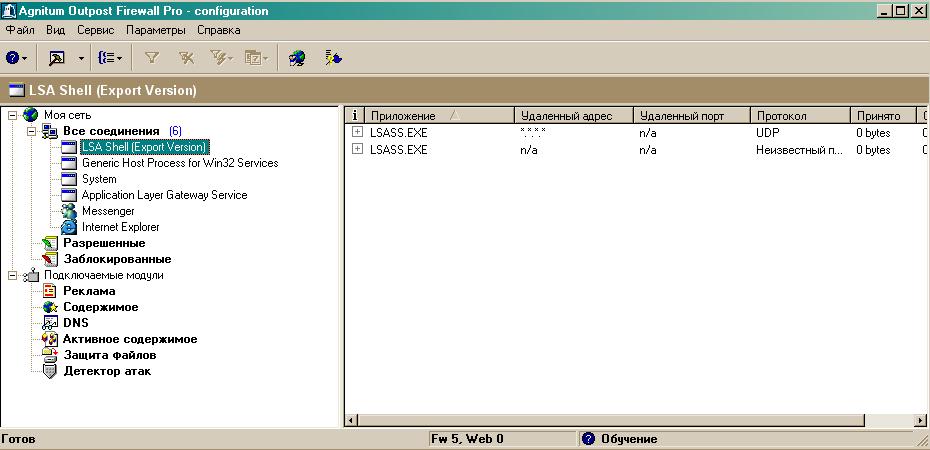Click the Активное содержимое plugin icon

coord(50,339)
